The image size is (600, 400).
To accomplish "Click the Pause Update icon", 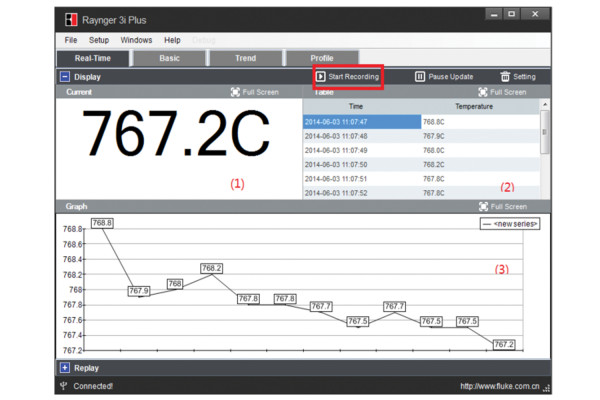I will pos(420,76).
